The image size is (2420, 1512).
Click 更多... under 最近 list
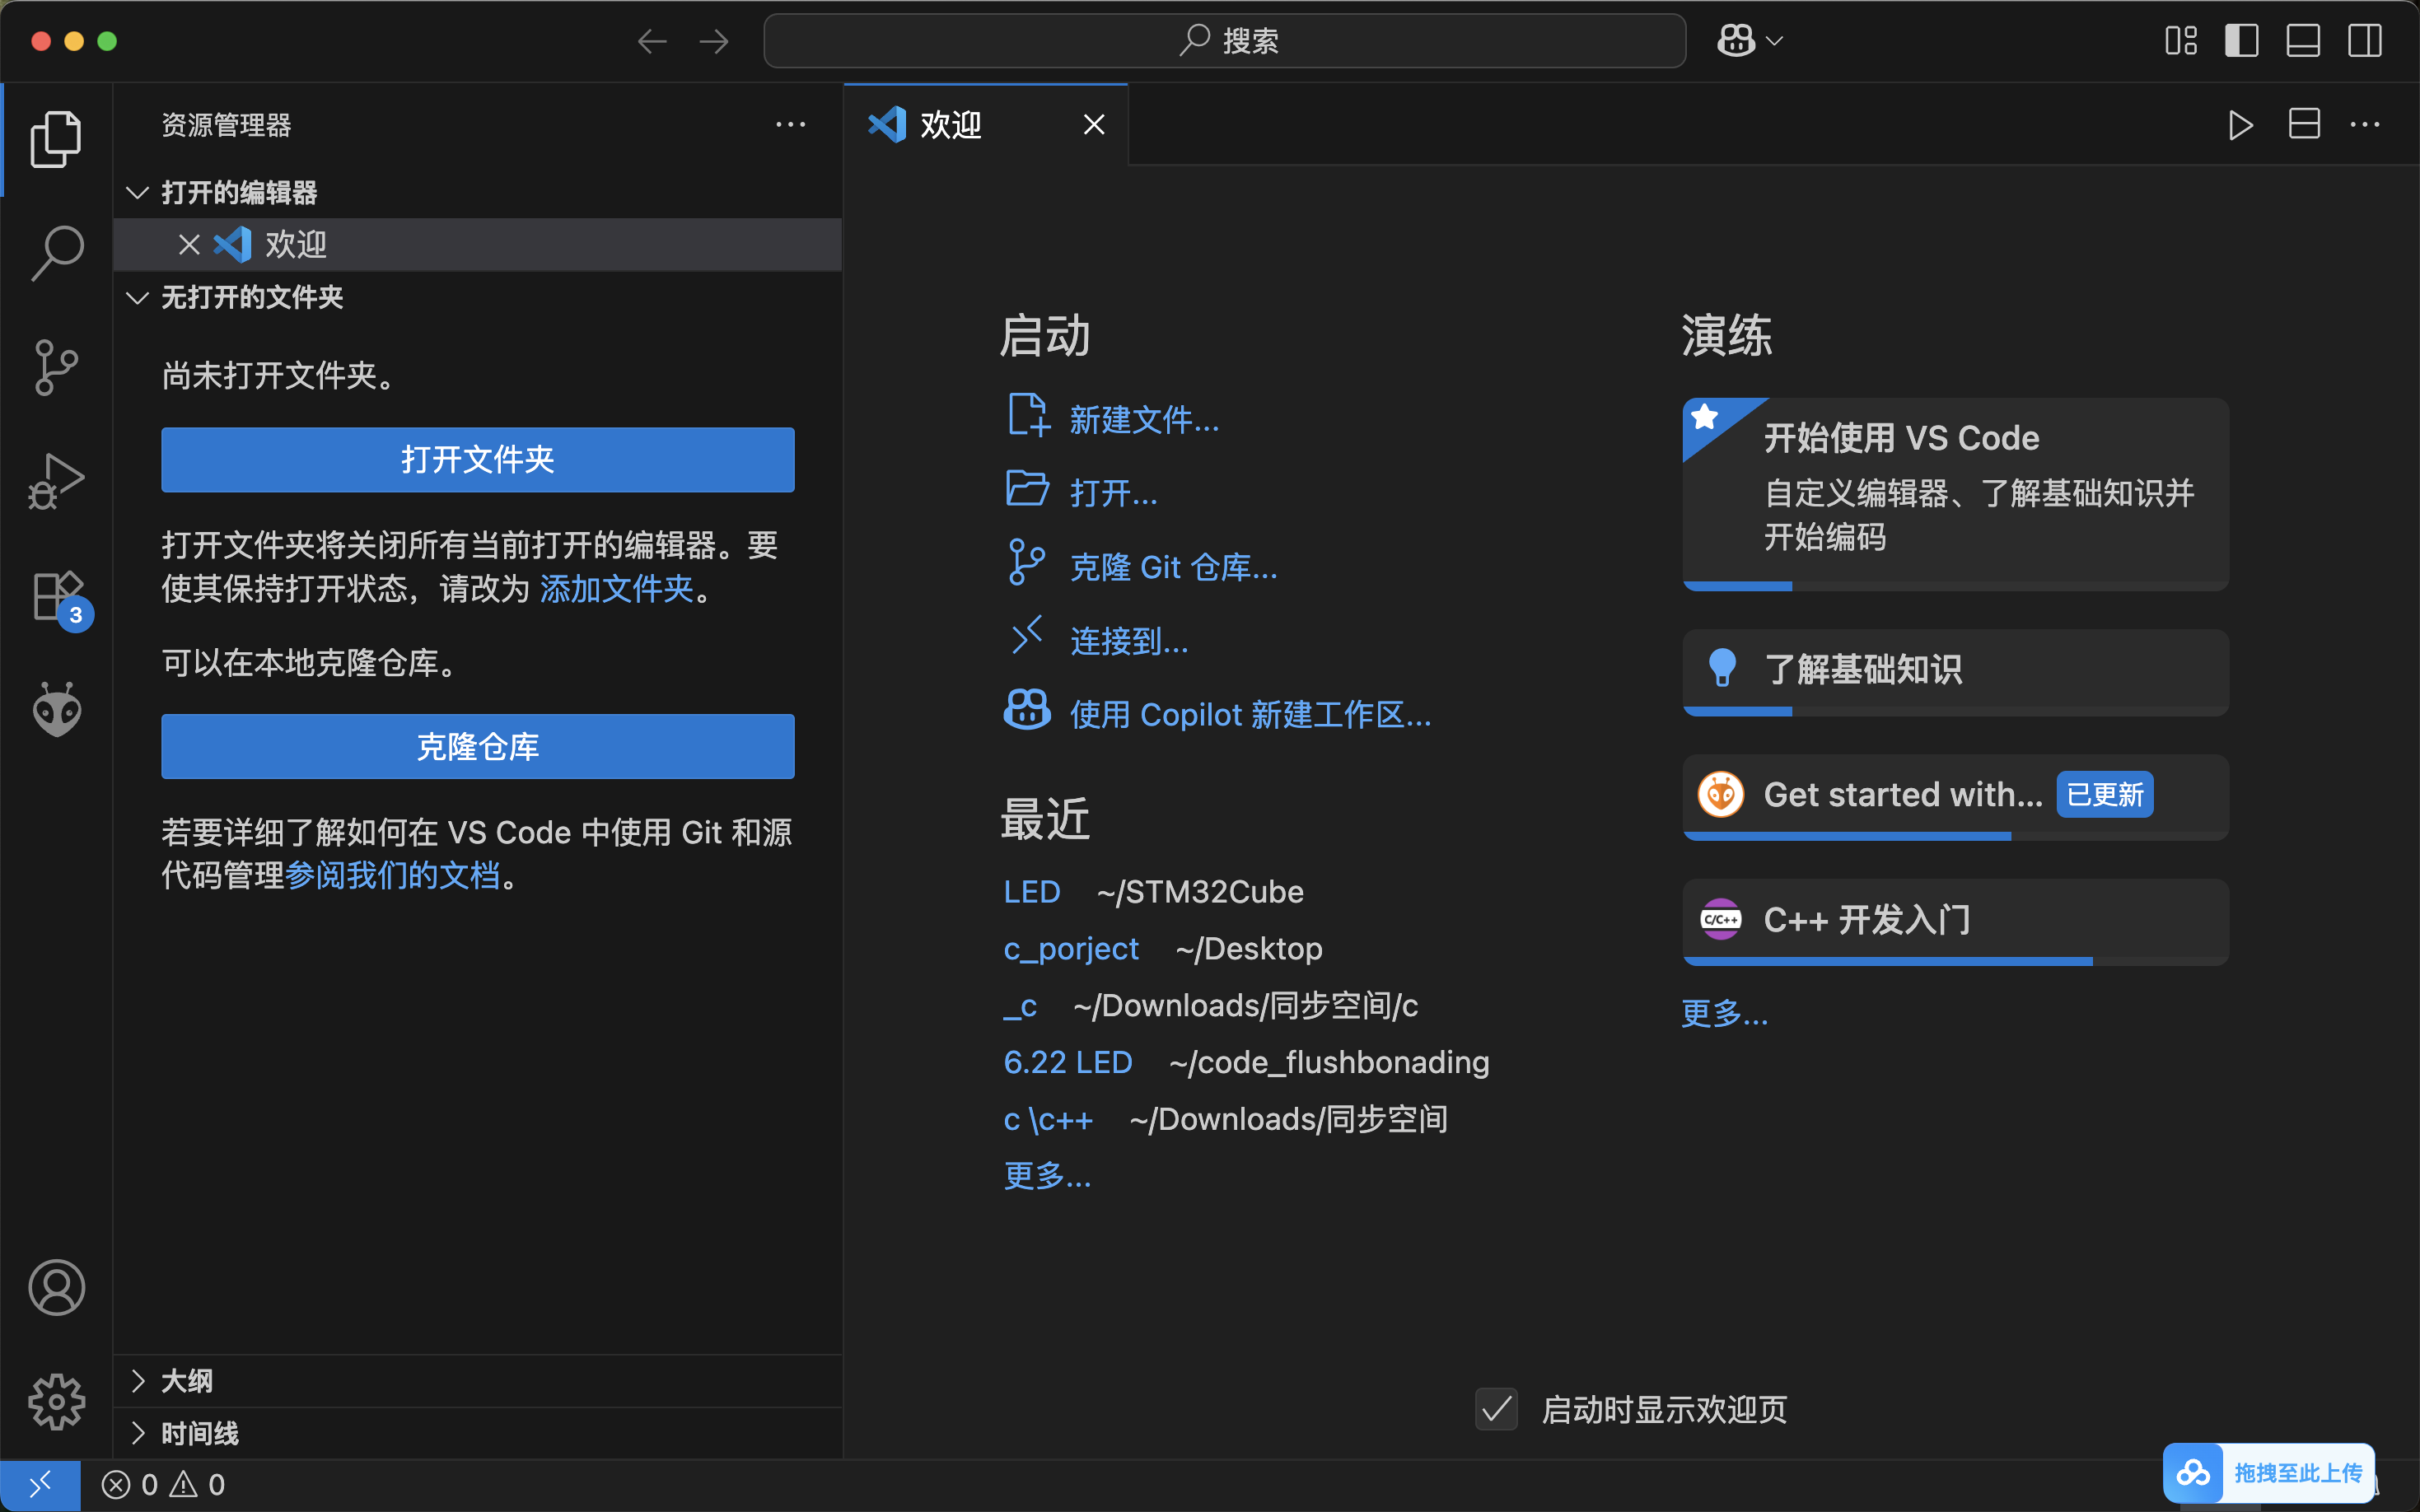tap(1047, 1176)
